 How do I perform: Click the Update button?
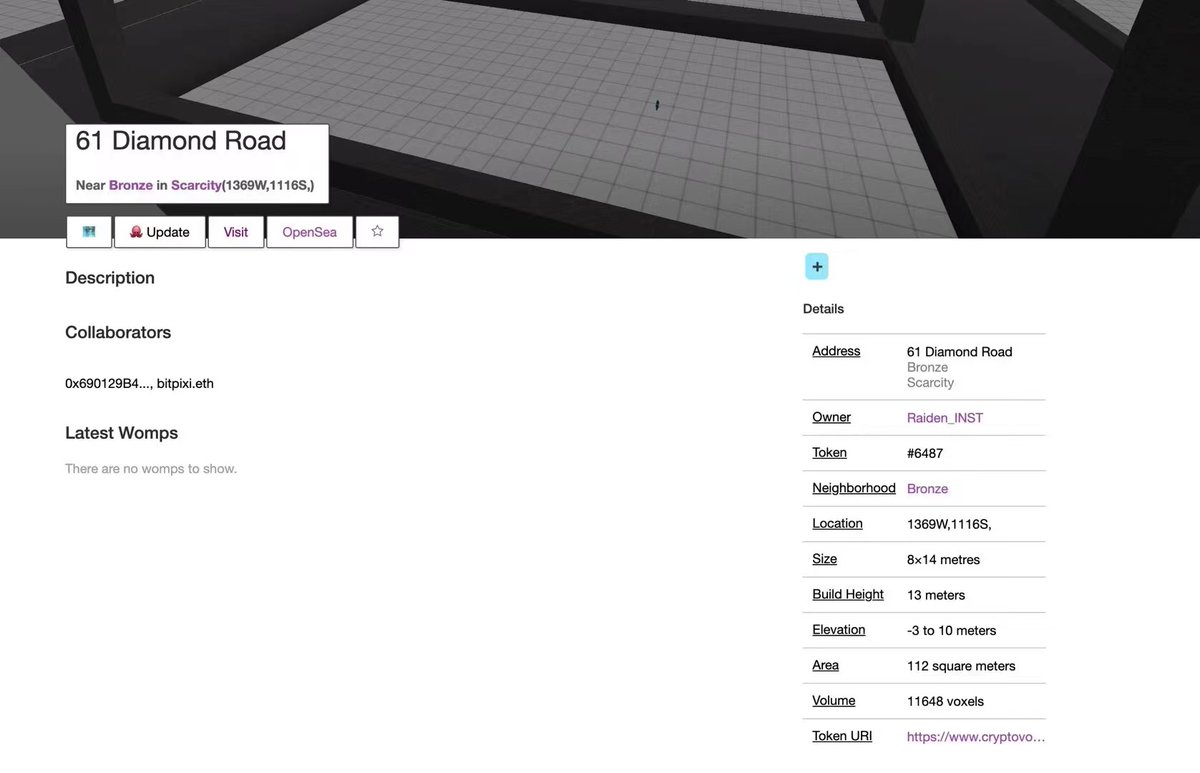pos(160,232)
